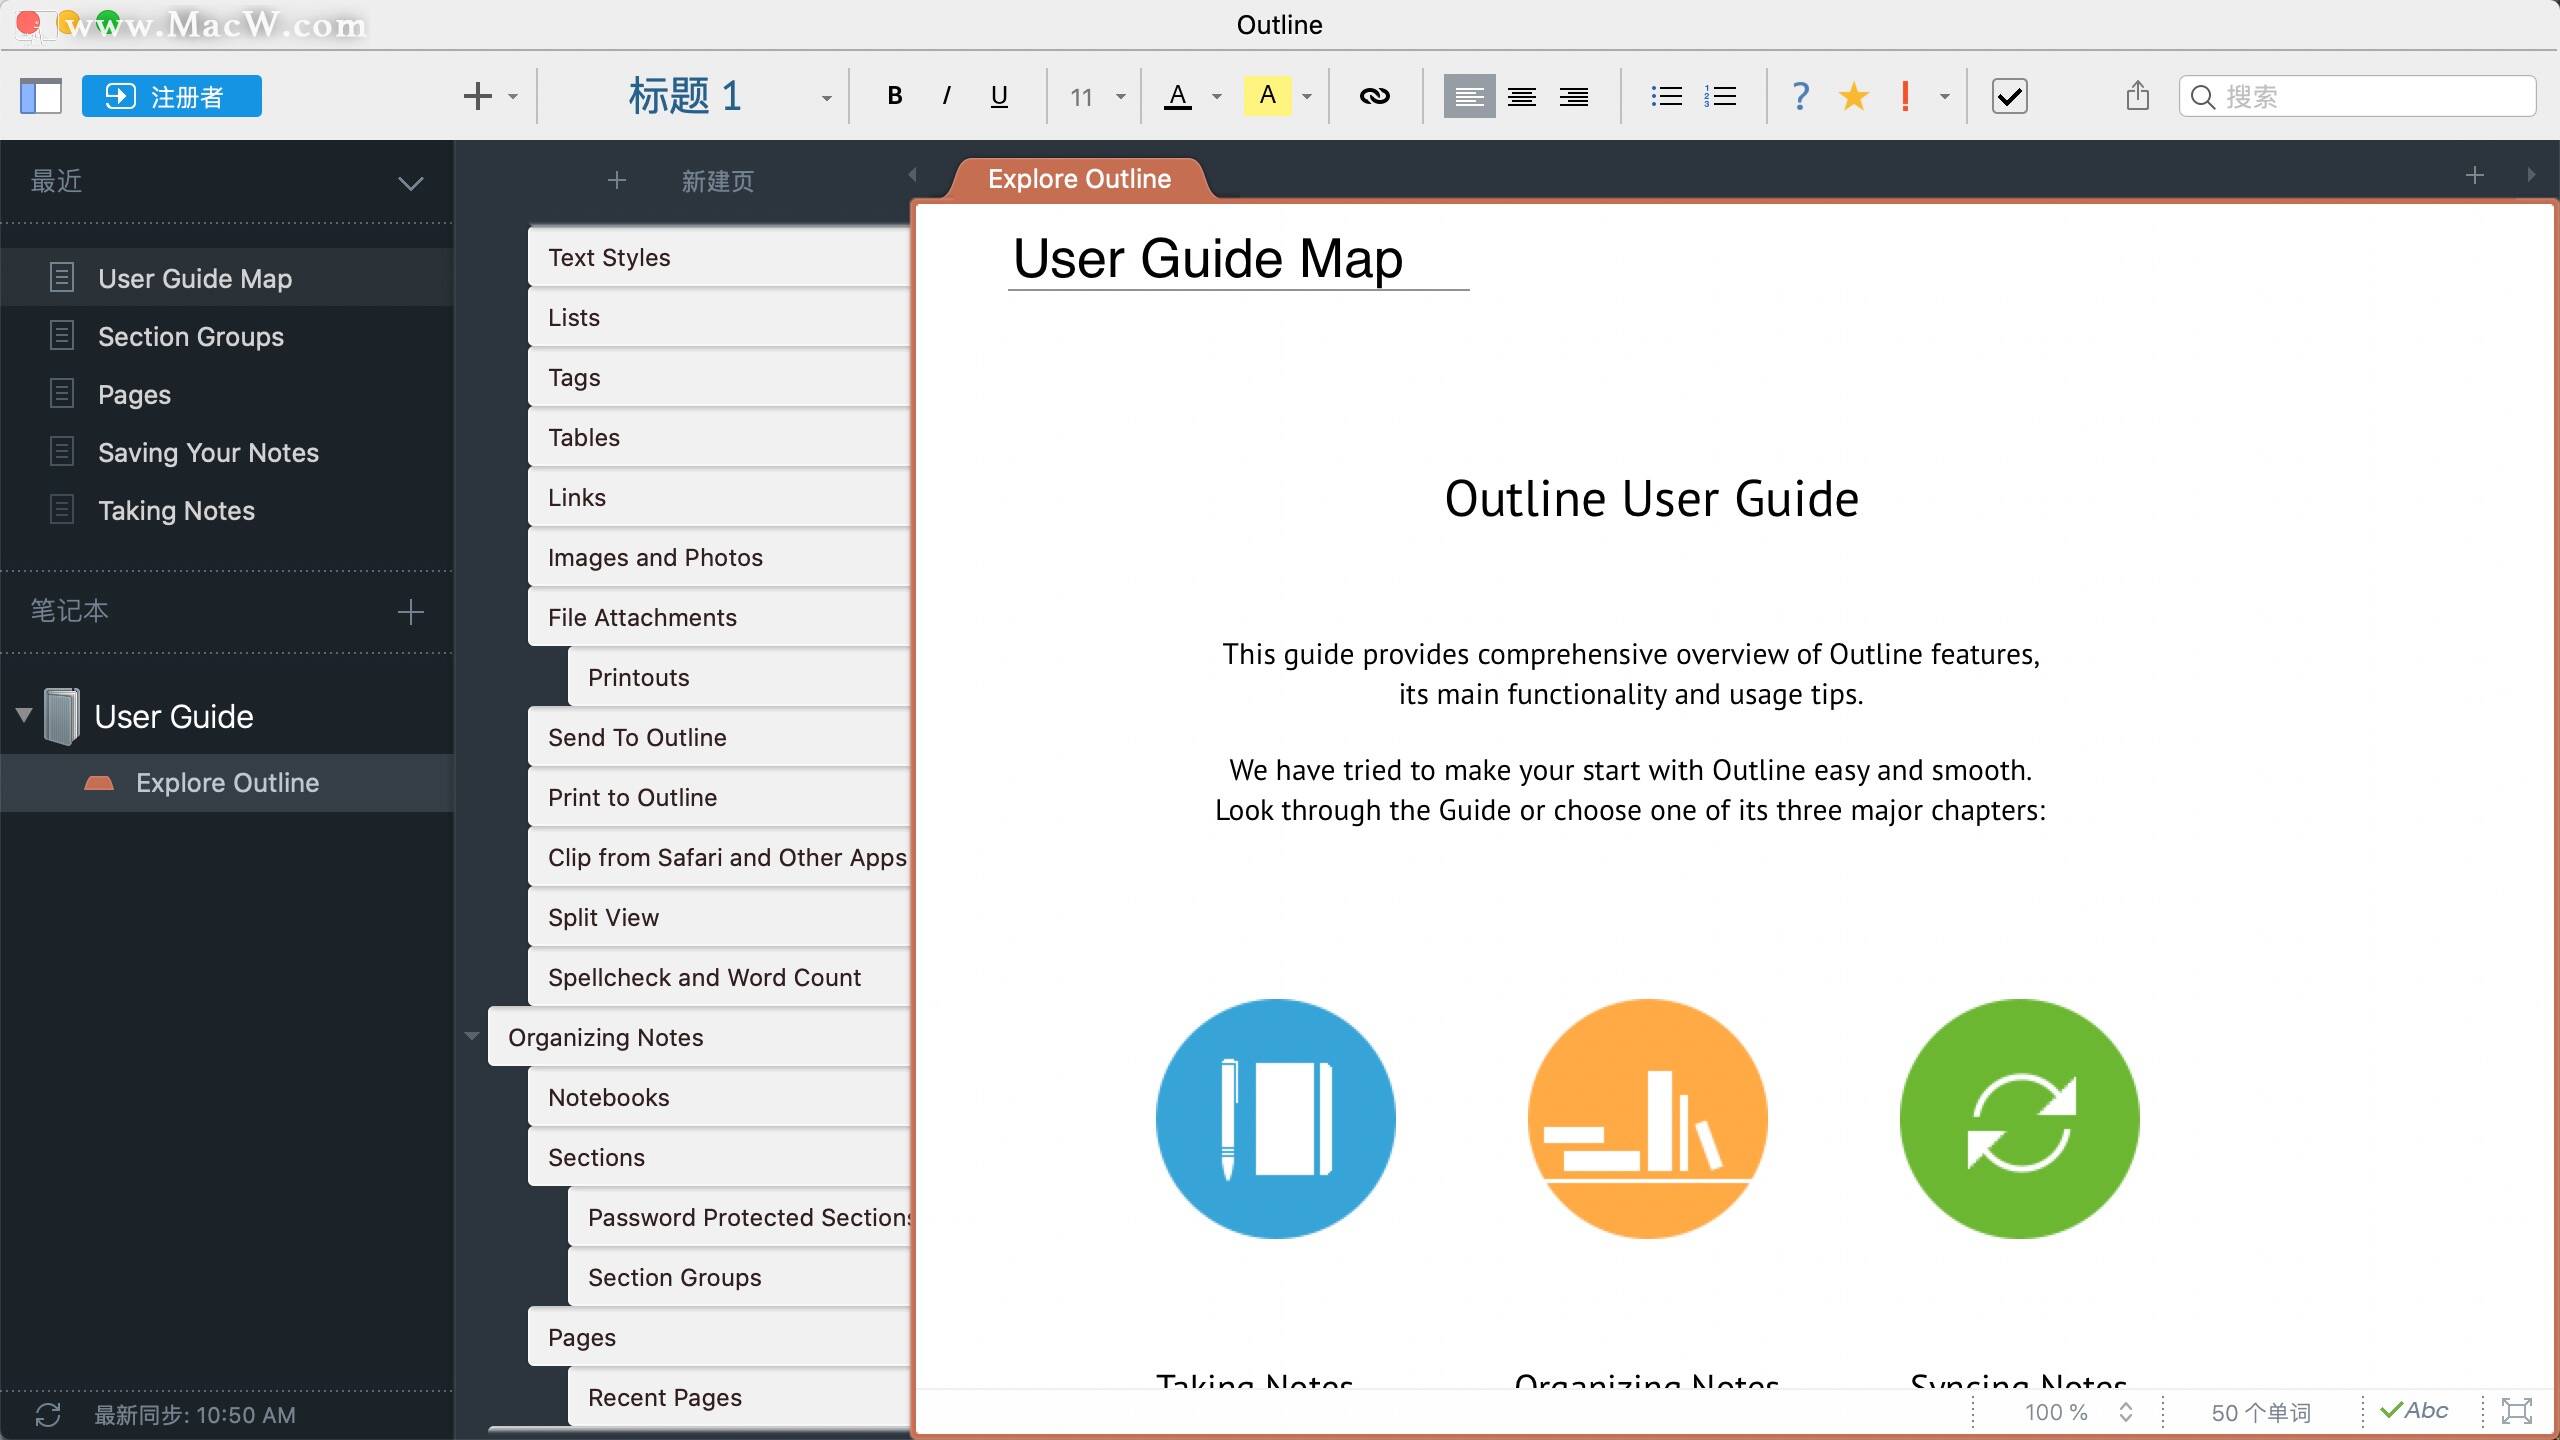2560x1440 pixels.
Task: Open the Tags page
Action: click(719, 377)
